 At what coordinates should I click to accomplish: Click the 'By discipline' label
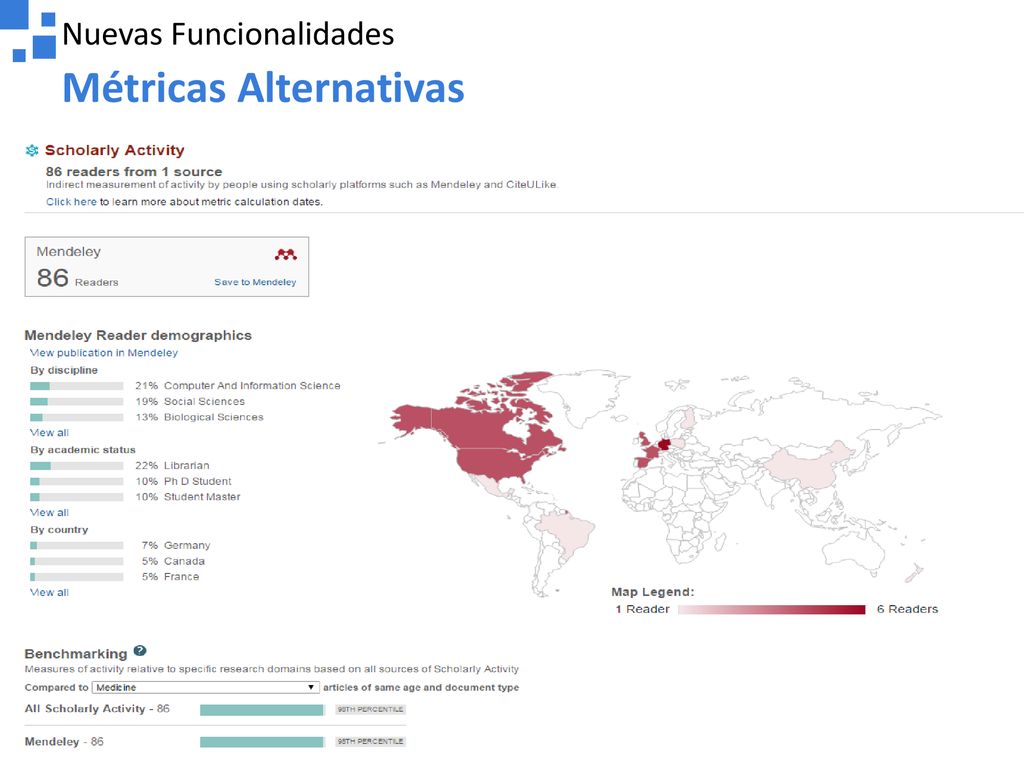[64, 370]
